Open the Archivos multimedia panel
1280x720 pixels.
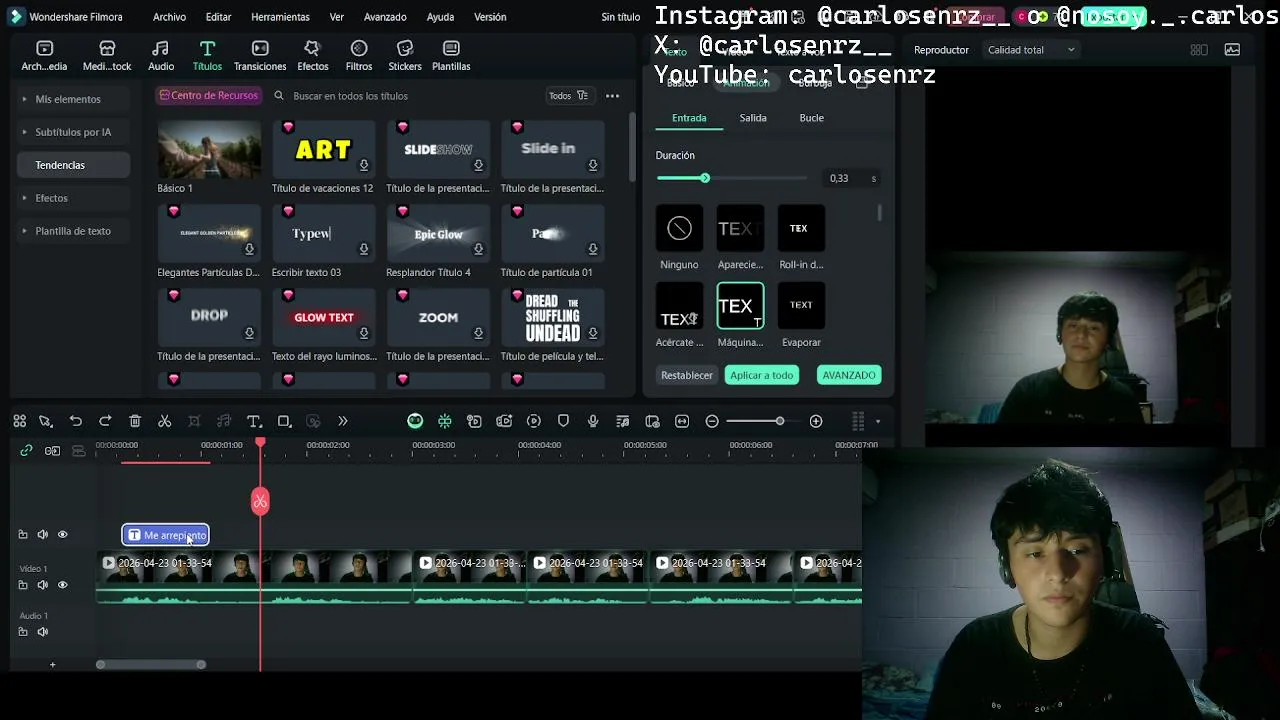click(x=44, y=56)
